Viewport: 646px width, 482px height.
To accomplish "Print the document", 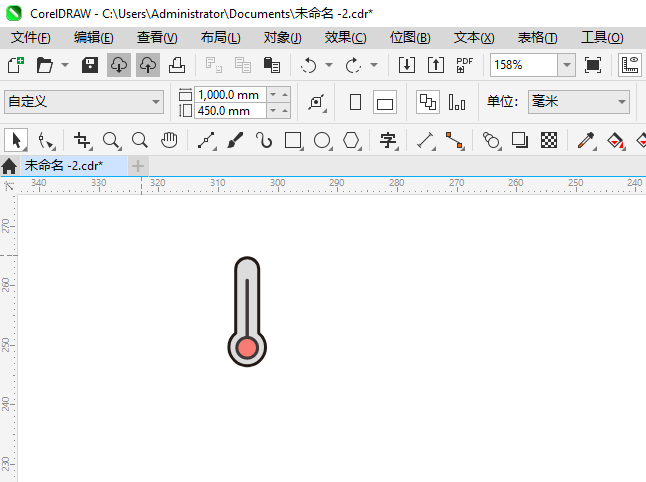I will (x=177, y=65).
